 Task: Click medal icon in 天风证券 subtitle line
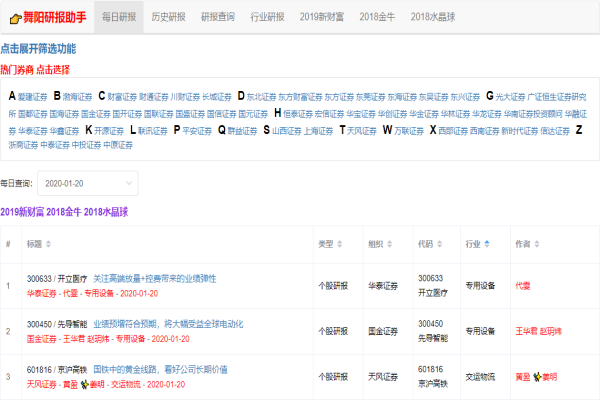[85, 384]
